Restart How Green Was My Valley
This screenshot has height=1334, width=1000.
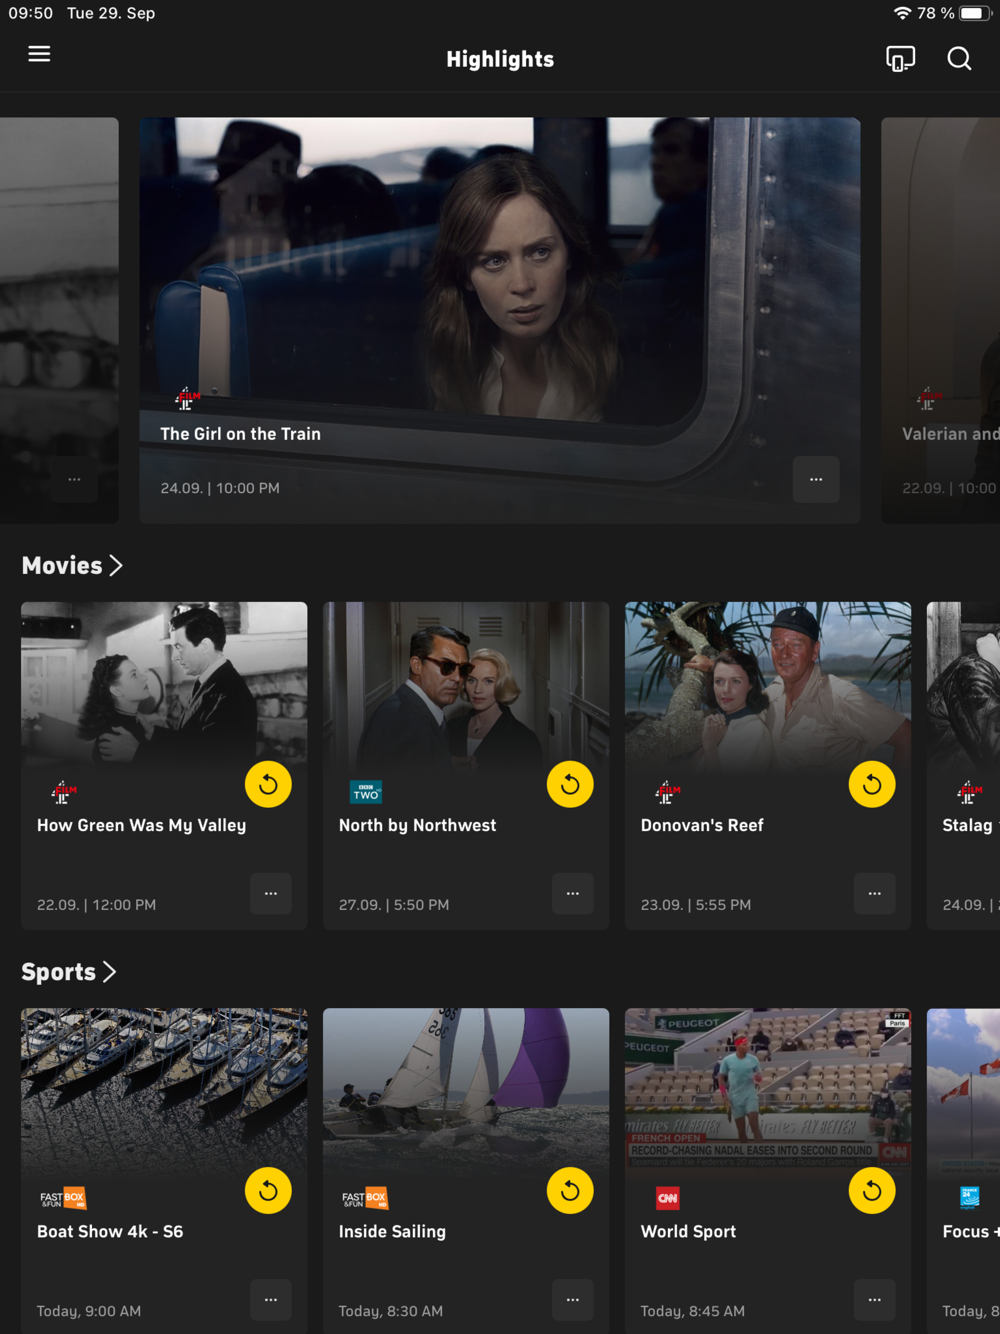(x=268, y=785)
